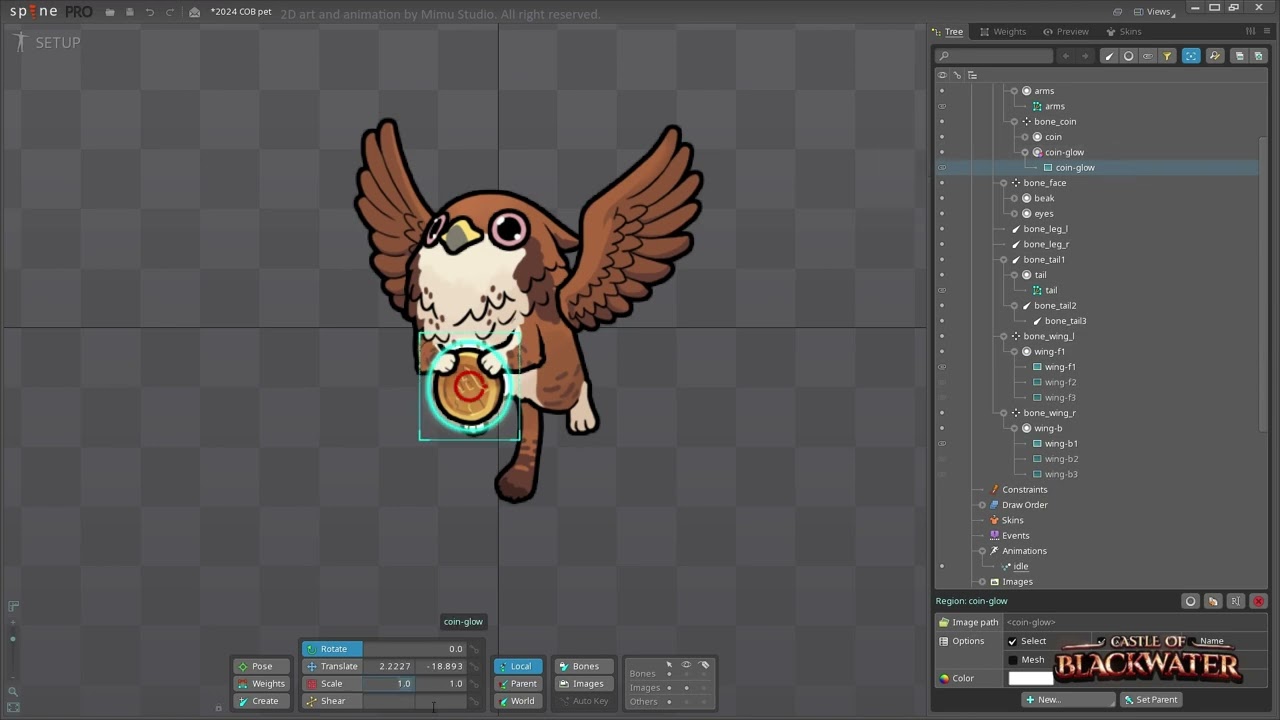1280x720 pixels.
Task: Click the rename icon in properties
Action: click(1235, 601)
